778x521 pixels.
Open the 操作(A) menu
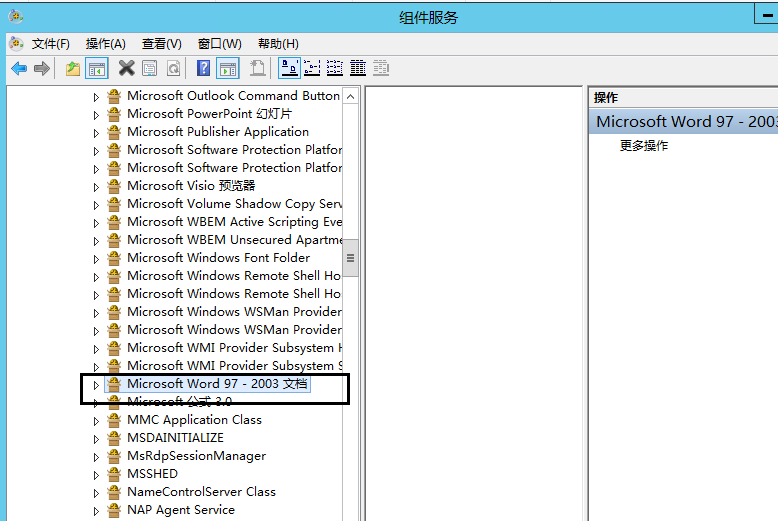106,44
